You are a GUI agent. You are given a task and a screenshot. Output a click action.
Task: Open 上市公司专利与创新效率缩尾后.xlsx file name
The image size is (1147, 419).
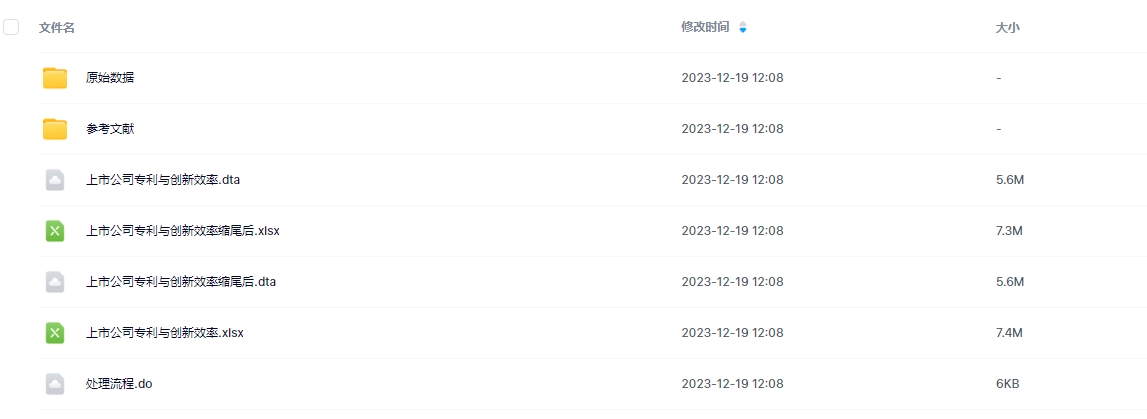(183, 231)
